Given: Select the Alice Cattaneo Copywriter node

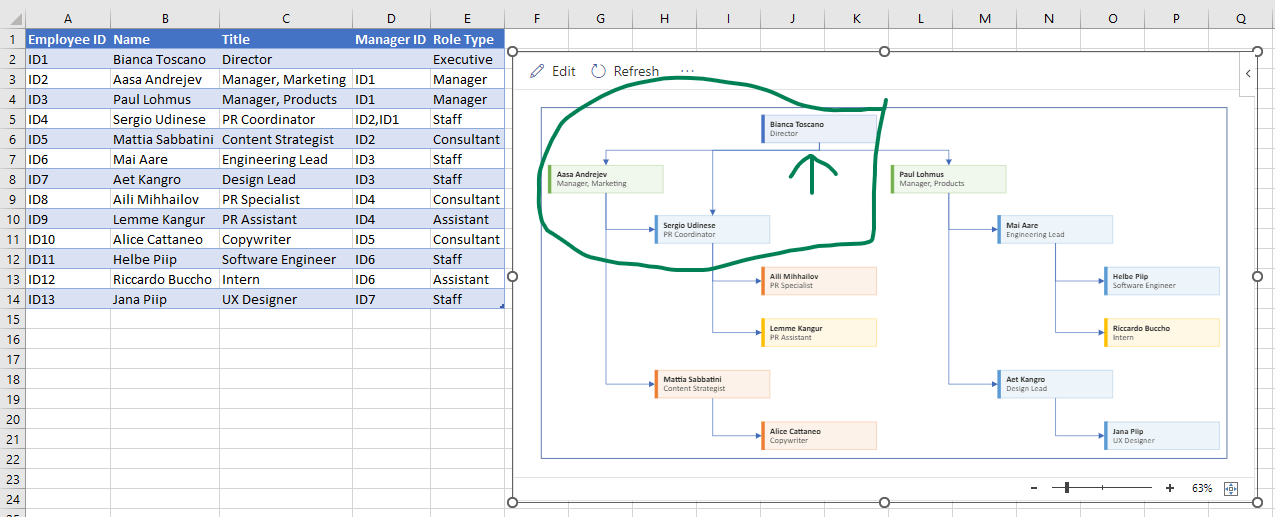Looking at the screenshot, I should [x=819, y=435].
